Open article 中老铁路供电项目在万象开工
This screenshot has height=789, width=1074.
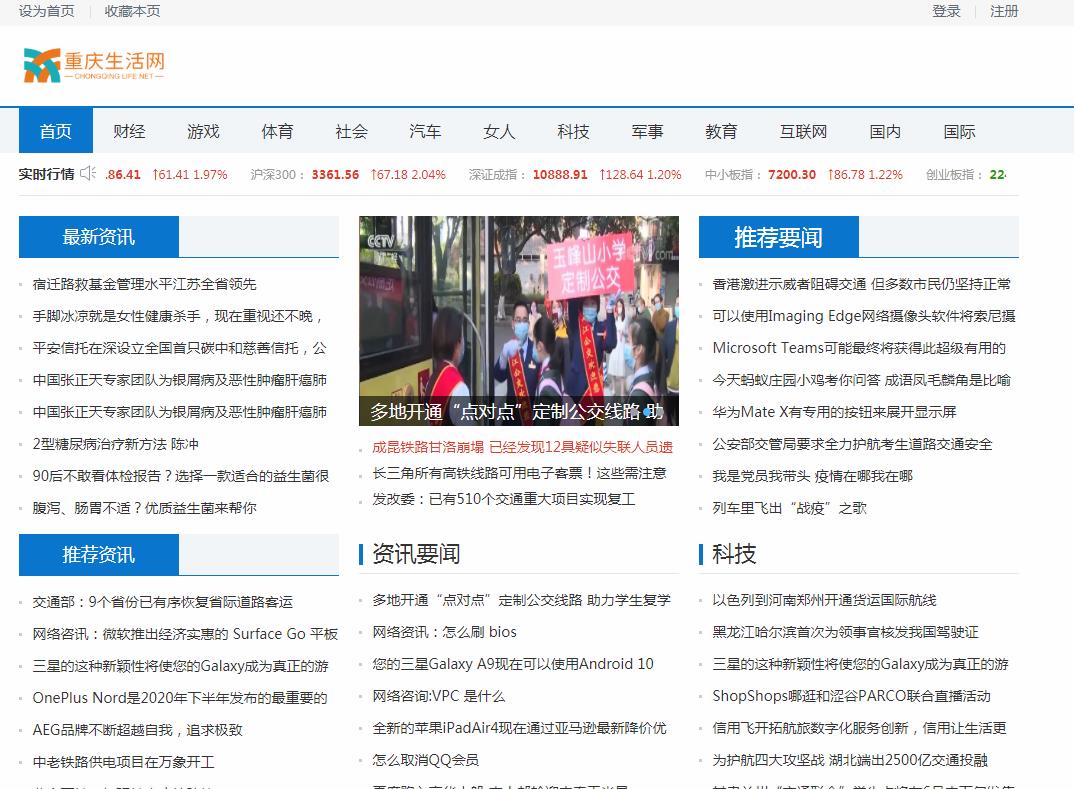123,762
